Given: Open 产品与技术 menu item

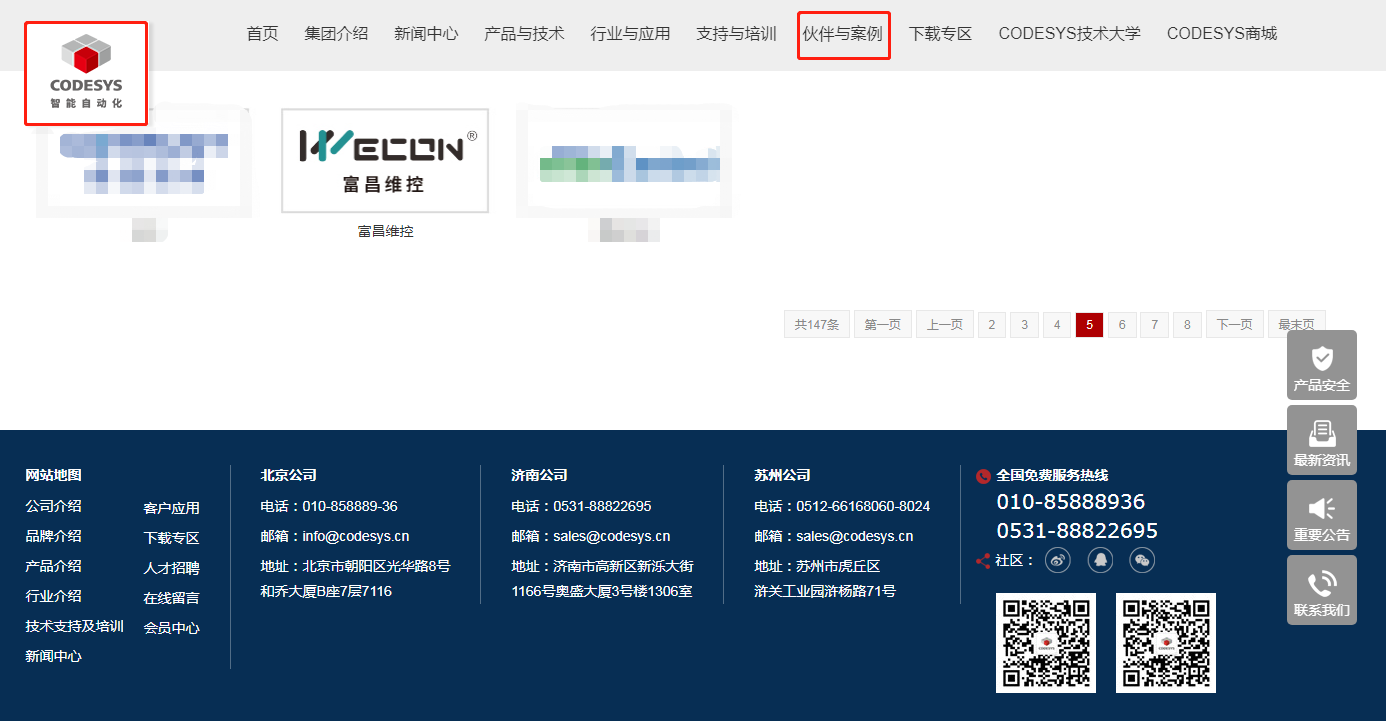Looking at the screenshot, I should [524, 33].
